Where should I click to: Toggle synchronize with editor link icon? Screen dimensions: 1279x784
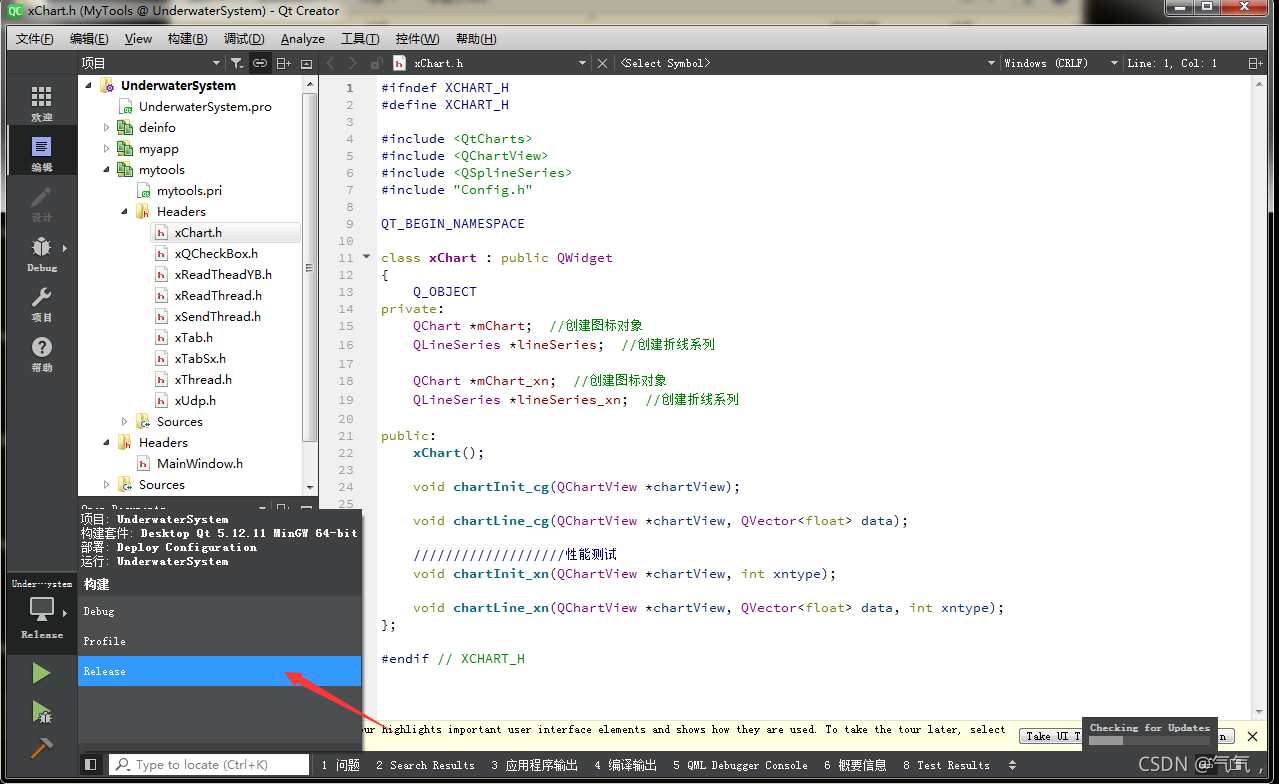(x=260, y=63)
